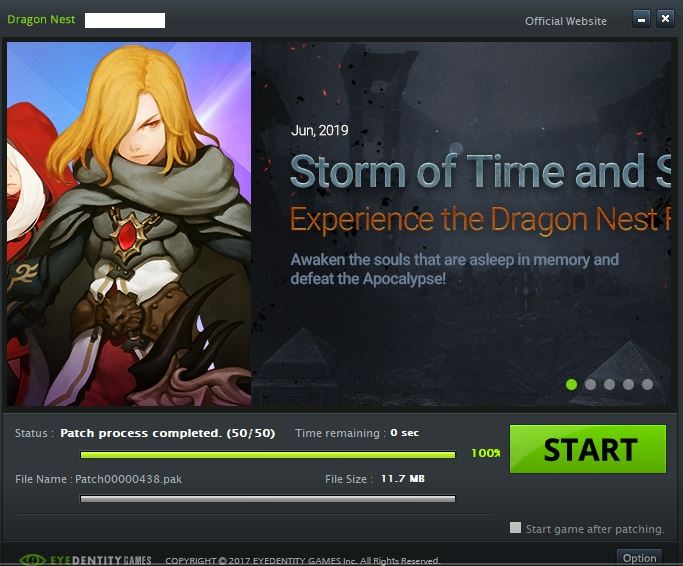Select the third banner indicator dot
The width and height of the screenshot is (683, 566).
pyautogui.click(x=609, y=384)
